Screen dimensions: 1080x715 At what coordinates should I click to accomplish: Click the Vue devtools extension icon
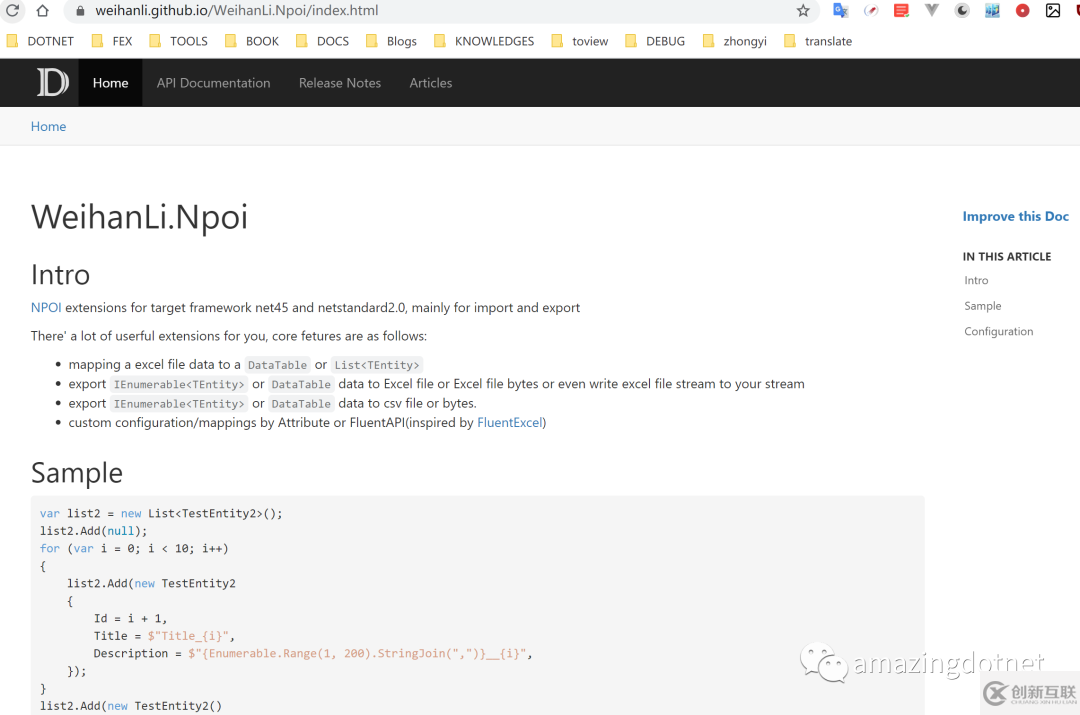(932, 11)
